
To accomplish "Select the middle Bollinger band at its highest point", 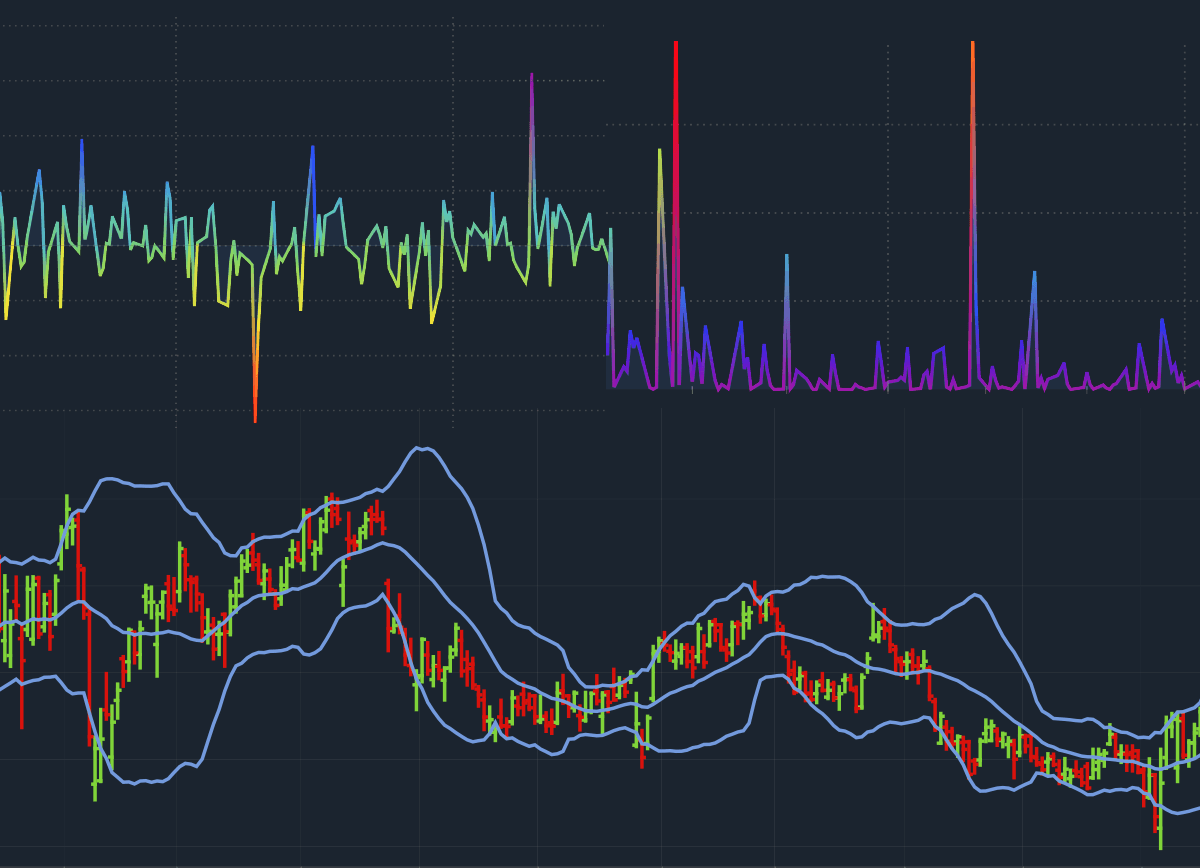I will click(x=383, y=544).
